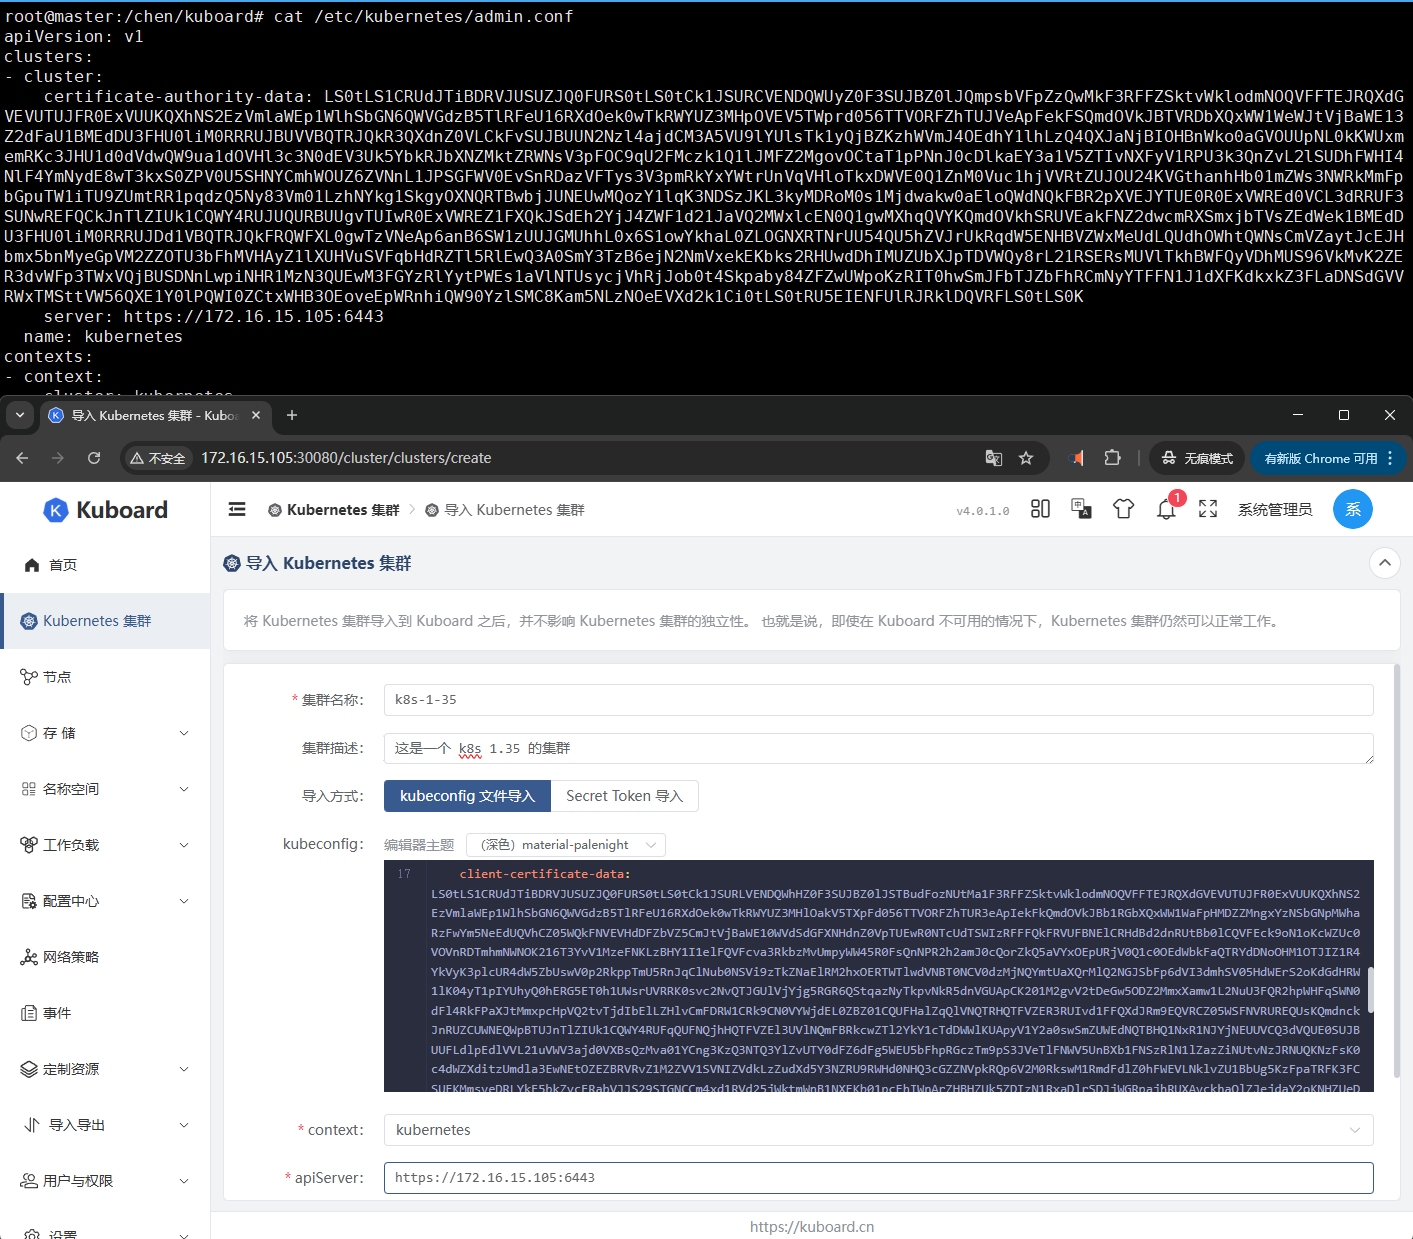Select Secret Token 导入 import mode
This screenshot has width=1413, height=1239.
click(624, 796)
